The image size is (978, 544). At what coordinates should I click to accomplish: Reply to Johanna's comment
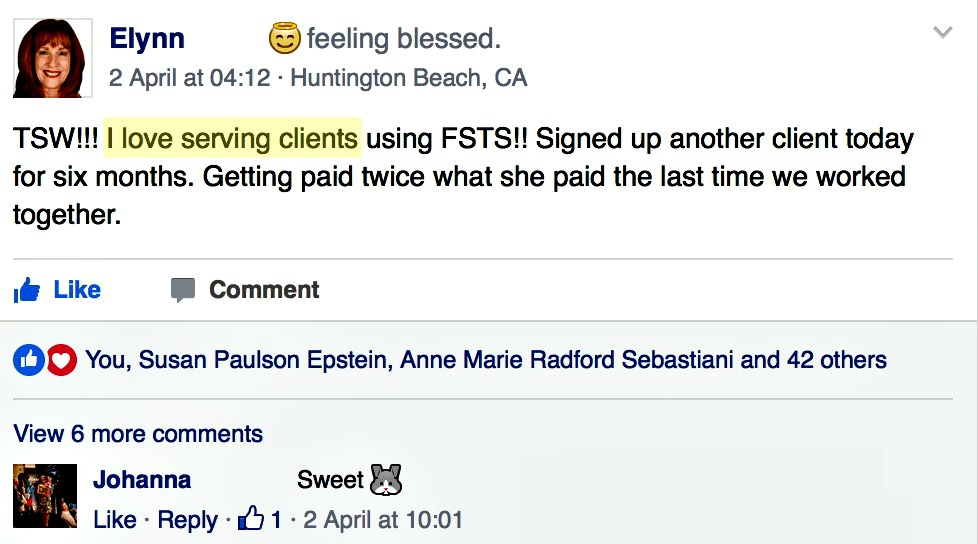(x=187, y=520)
